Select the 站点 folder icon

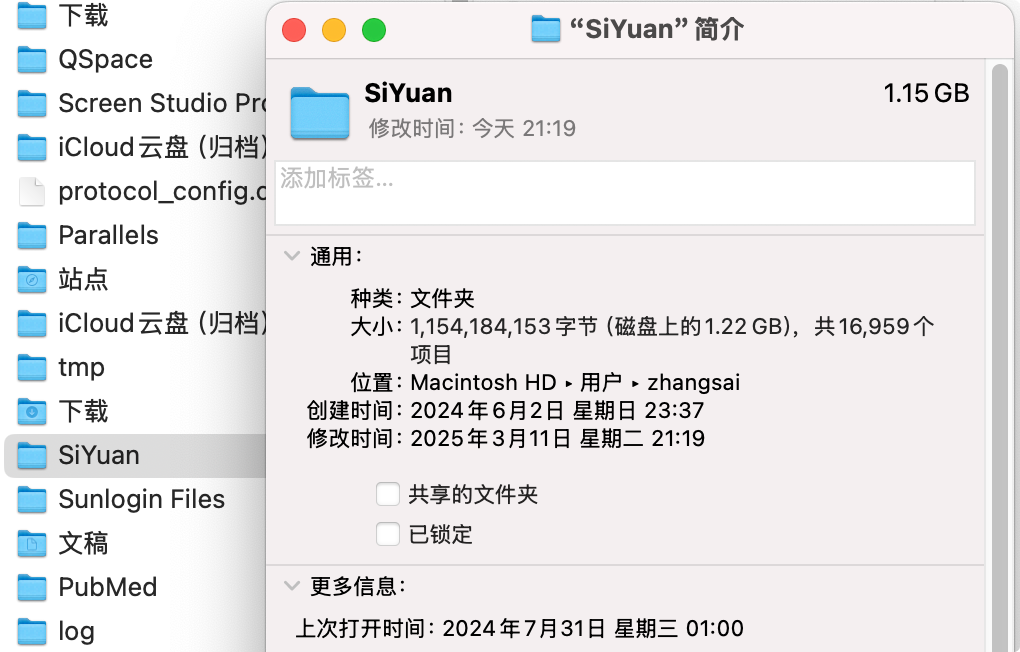coord(33,279)
